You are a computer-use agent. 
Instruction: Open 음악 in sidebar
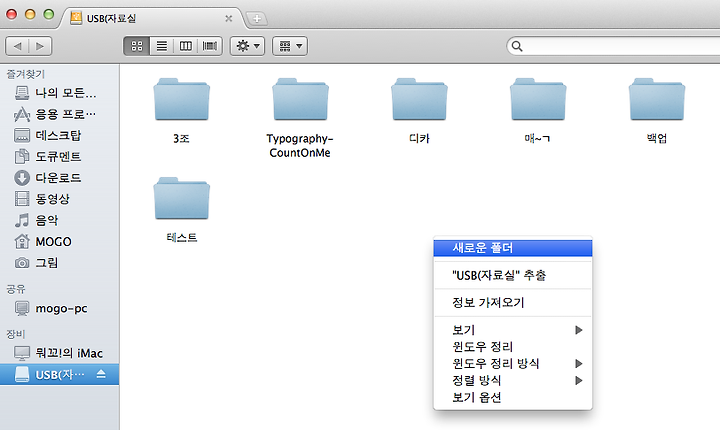(60, 221)
